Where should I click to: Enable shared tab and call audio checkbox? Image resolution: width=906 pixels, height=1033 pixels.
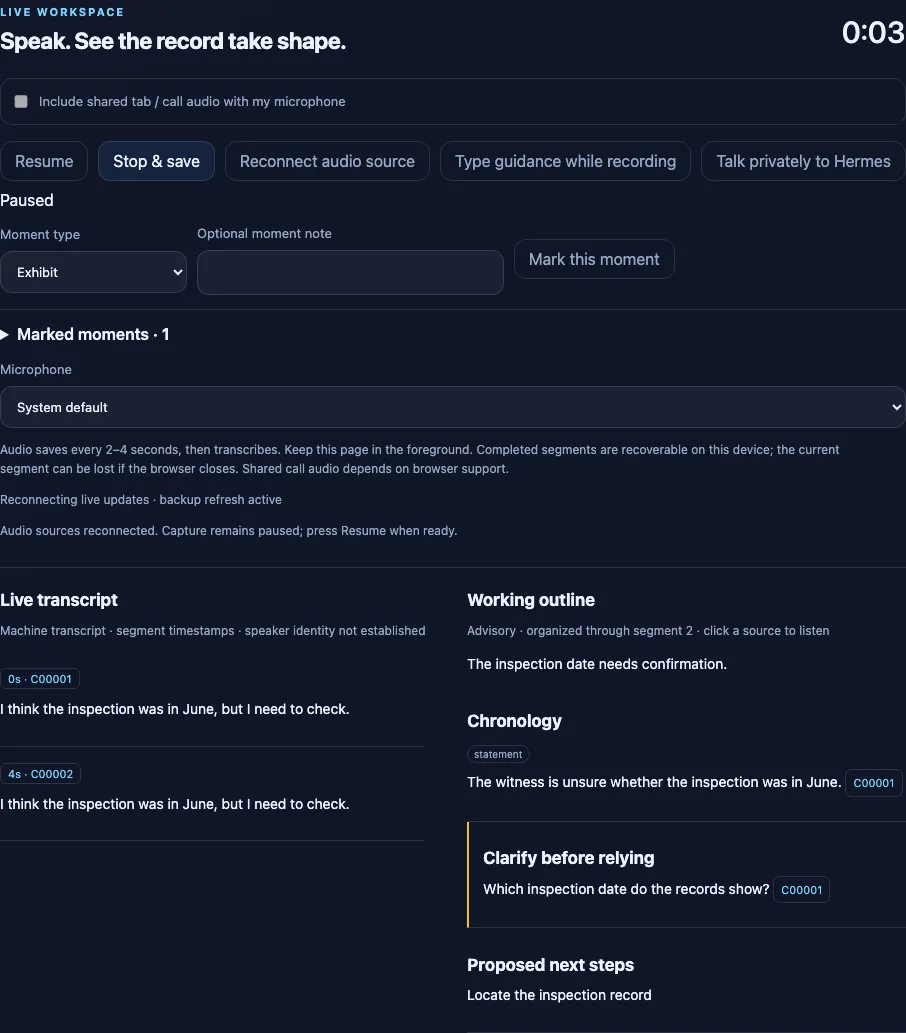(21, 101)
